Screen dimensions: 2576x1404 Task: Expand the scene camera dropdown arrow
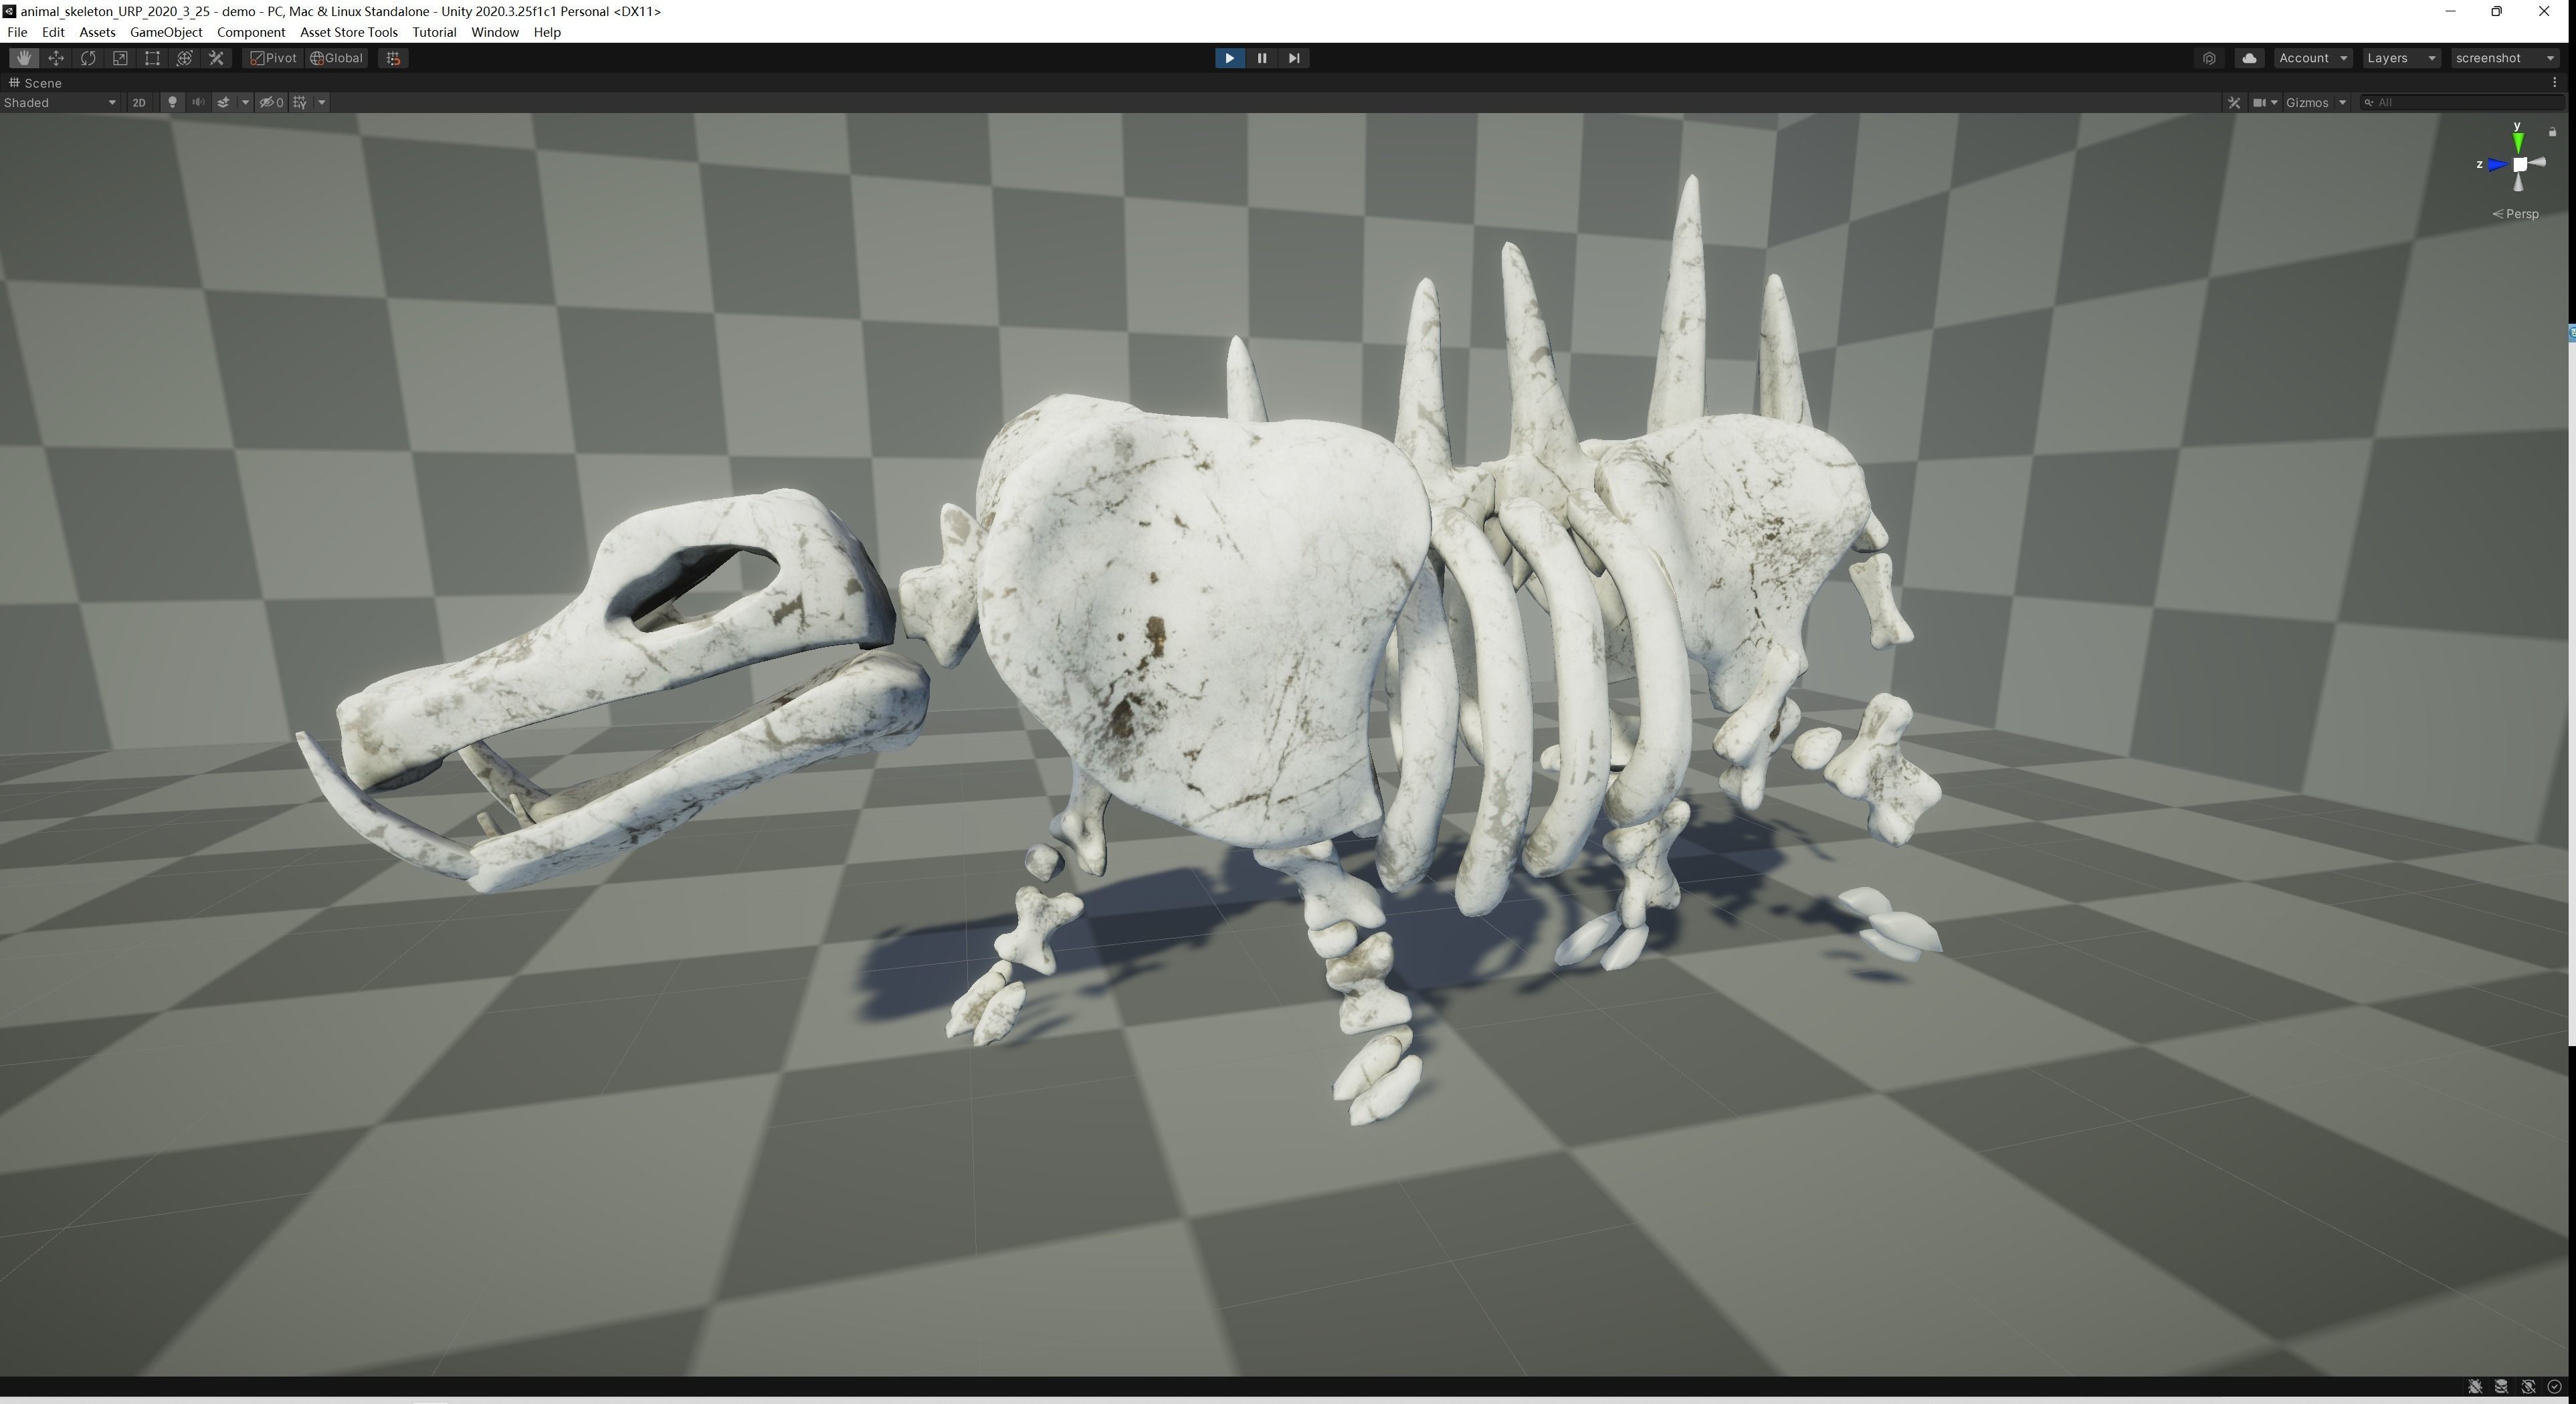[x=2274, y=102]
